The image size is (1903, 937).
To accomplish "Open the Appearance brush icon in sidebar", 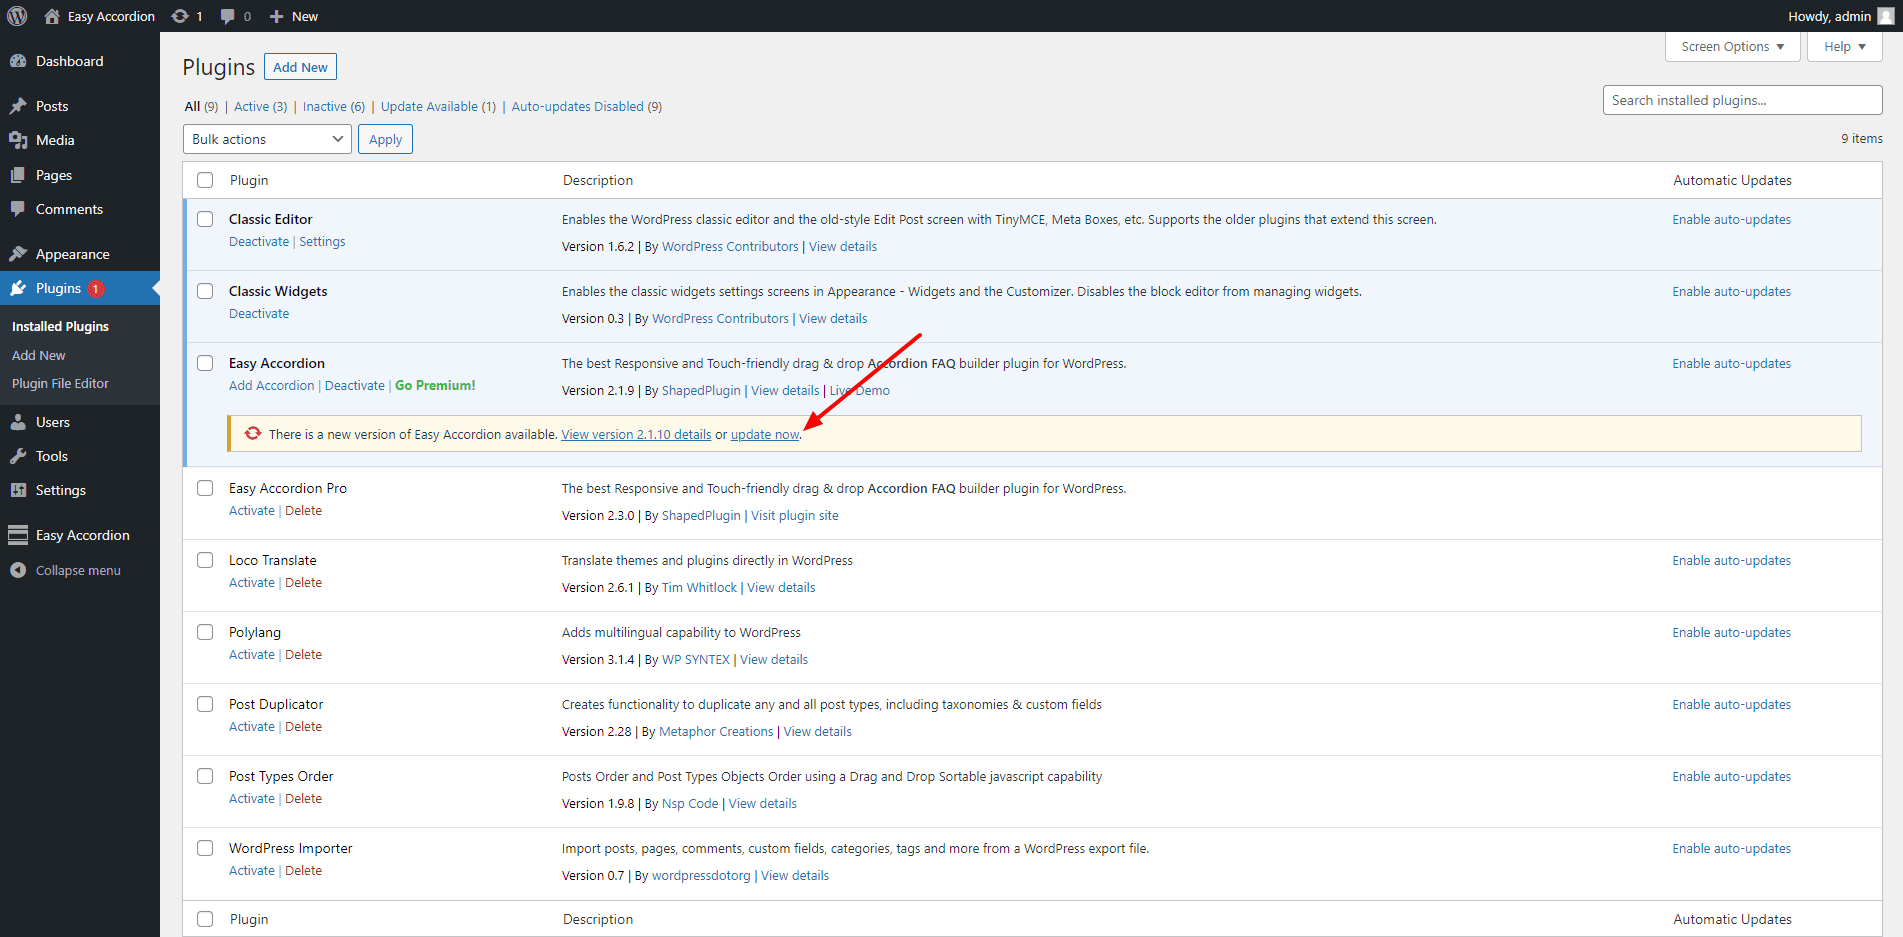I will coord(18,254).
